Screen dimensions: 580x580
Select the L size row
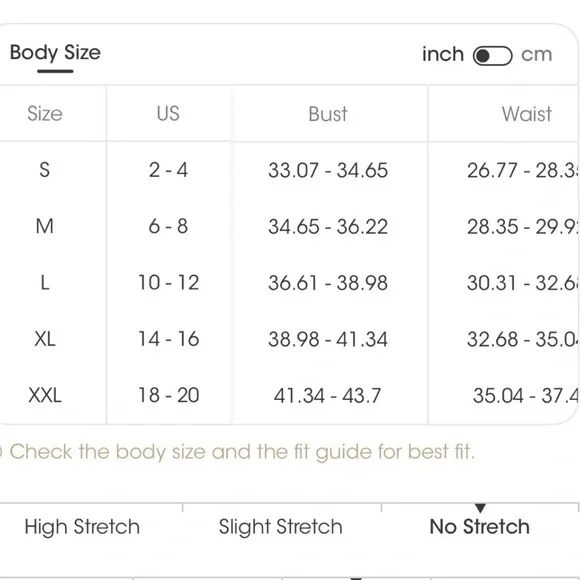289,283
